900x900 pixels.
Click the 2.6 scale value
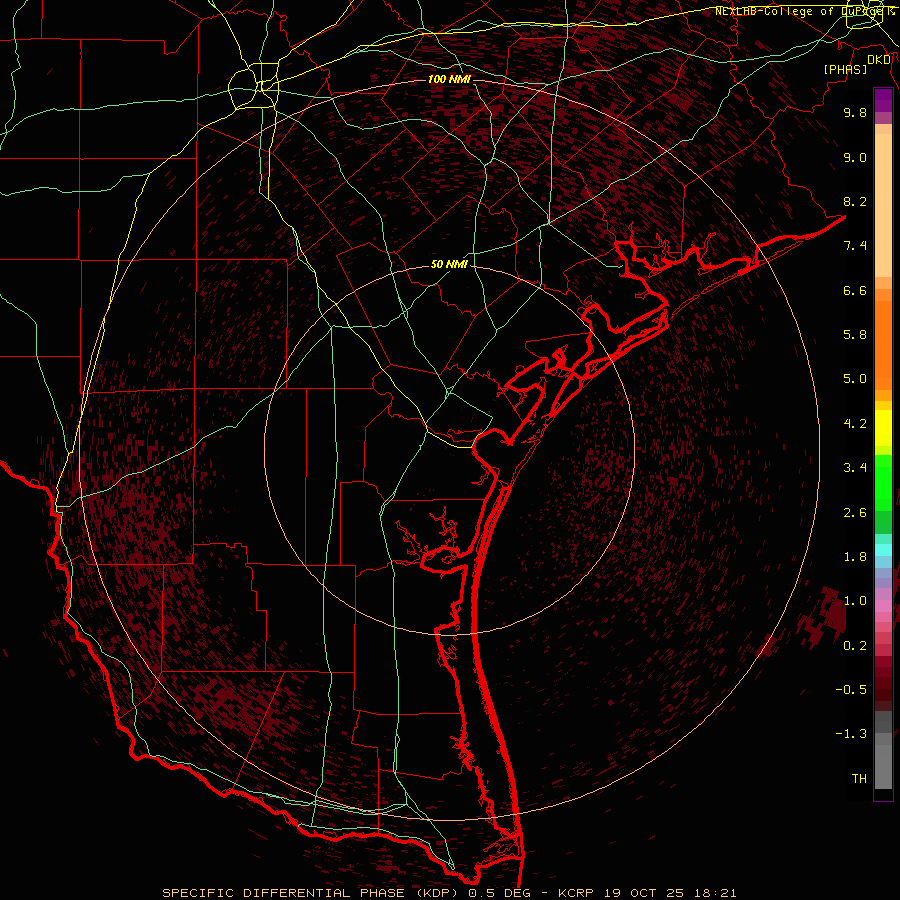pos(855,513)
